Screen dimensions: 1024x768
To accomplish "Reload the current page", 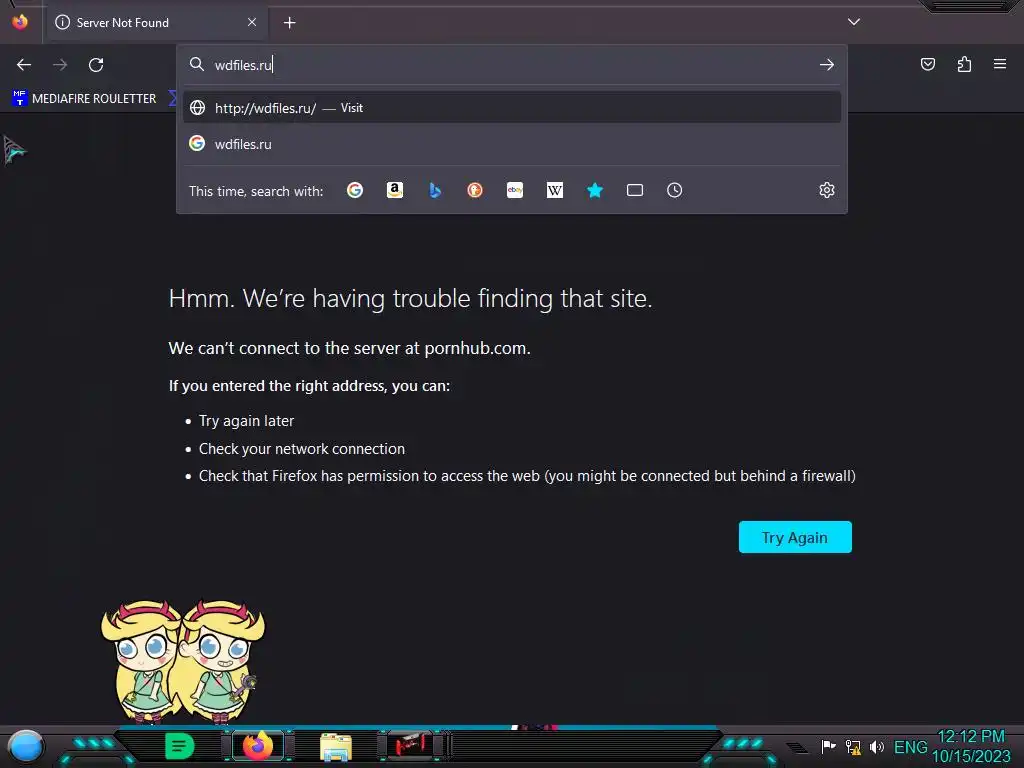I will (96, 65).
